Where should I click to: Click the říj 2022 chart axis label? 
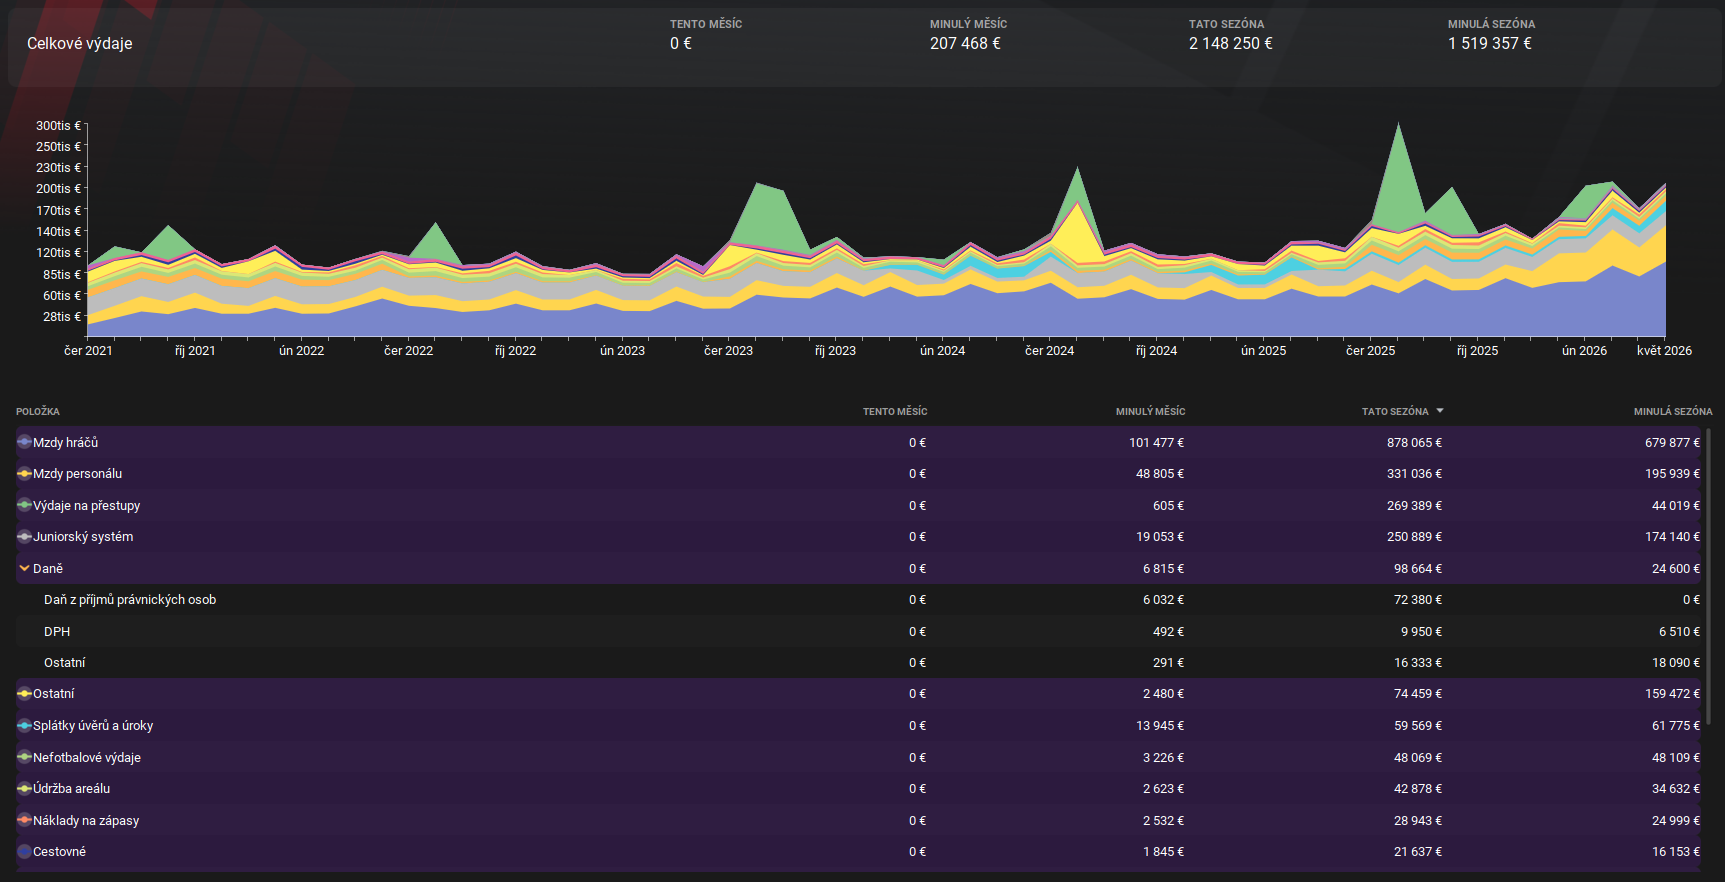[x=515, y=351]
